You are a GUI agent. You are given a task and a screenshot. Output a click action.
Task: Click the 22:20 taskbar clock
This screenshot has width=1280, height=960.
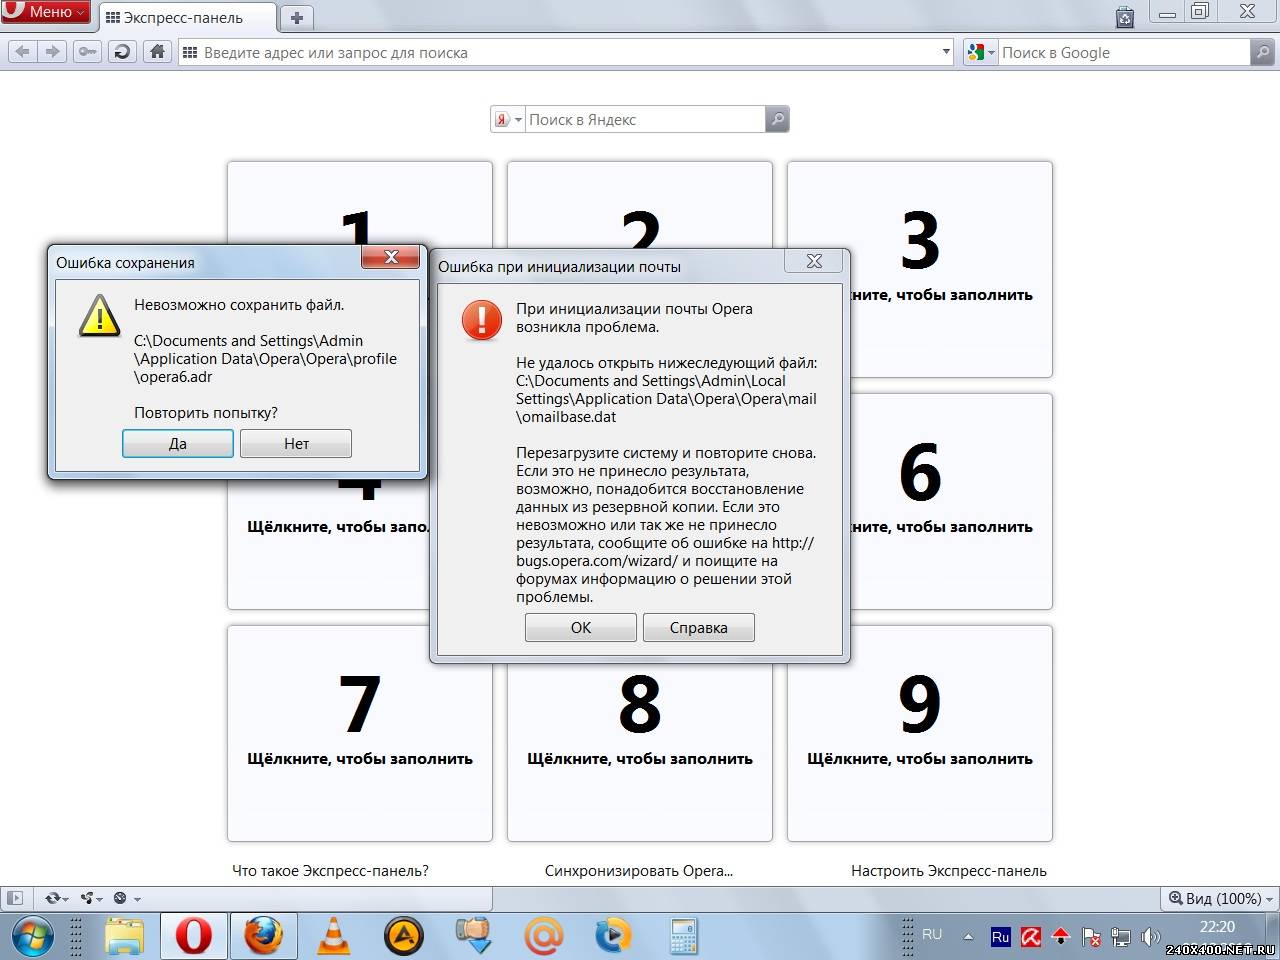click(x=1217, y=927)
